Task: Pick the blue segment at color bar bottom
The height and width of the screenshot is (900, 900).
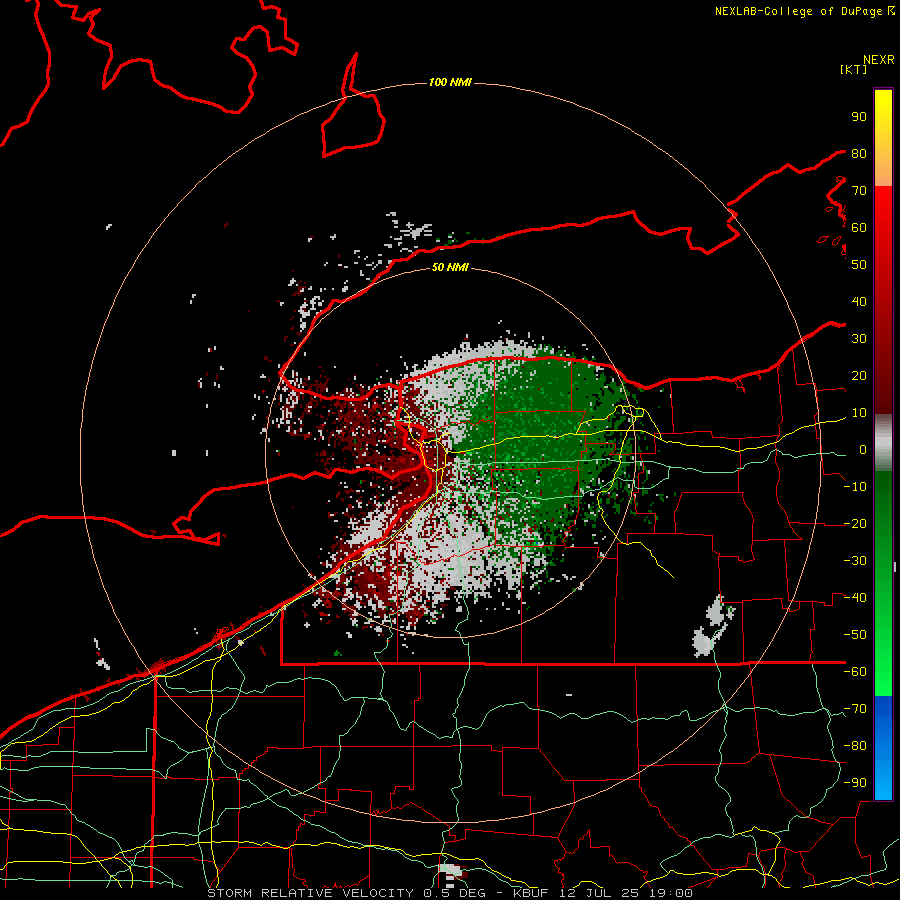Action: coord(883,748)
